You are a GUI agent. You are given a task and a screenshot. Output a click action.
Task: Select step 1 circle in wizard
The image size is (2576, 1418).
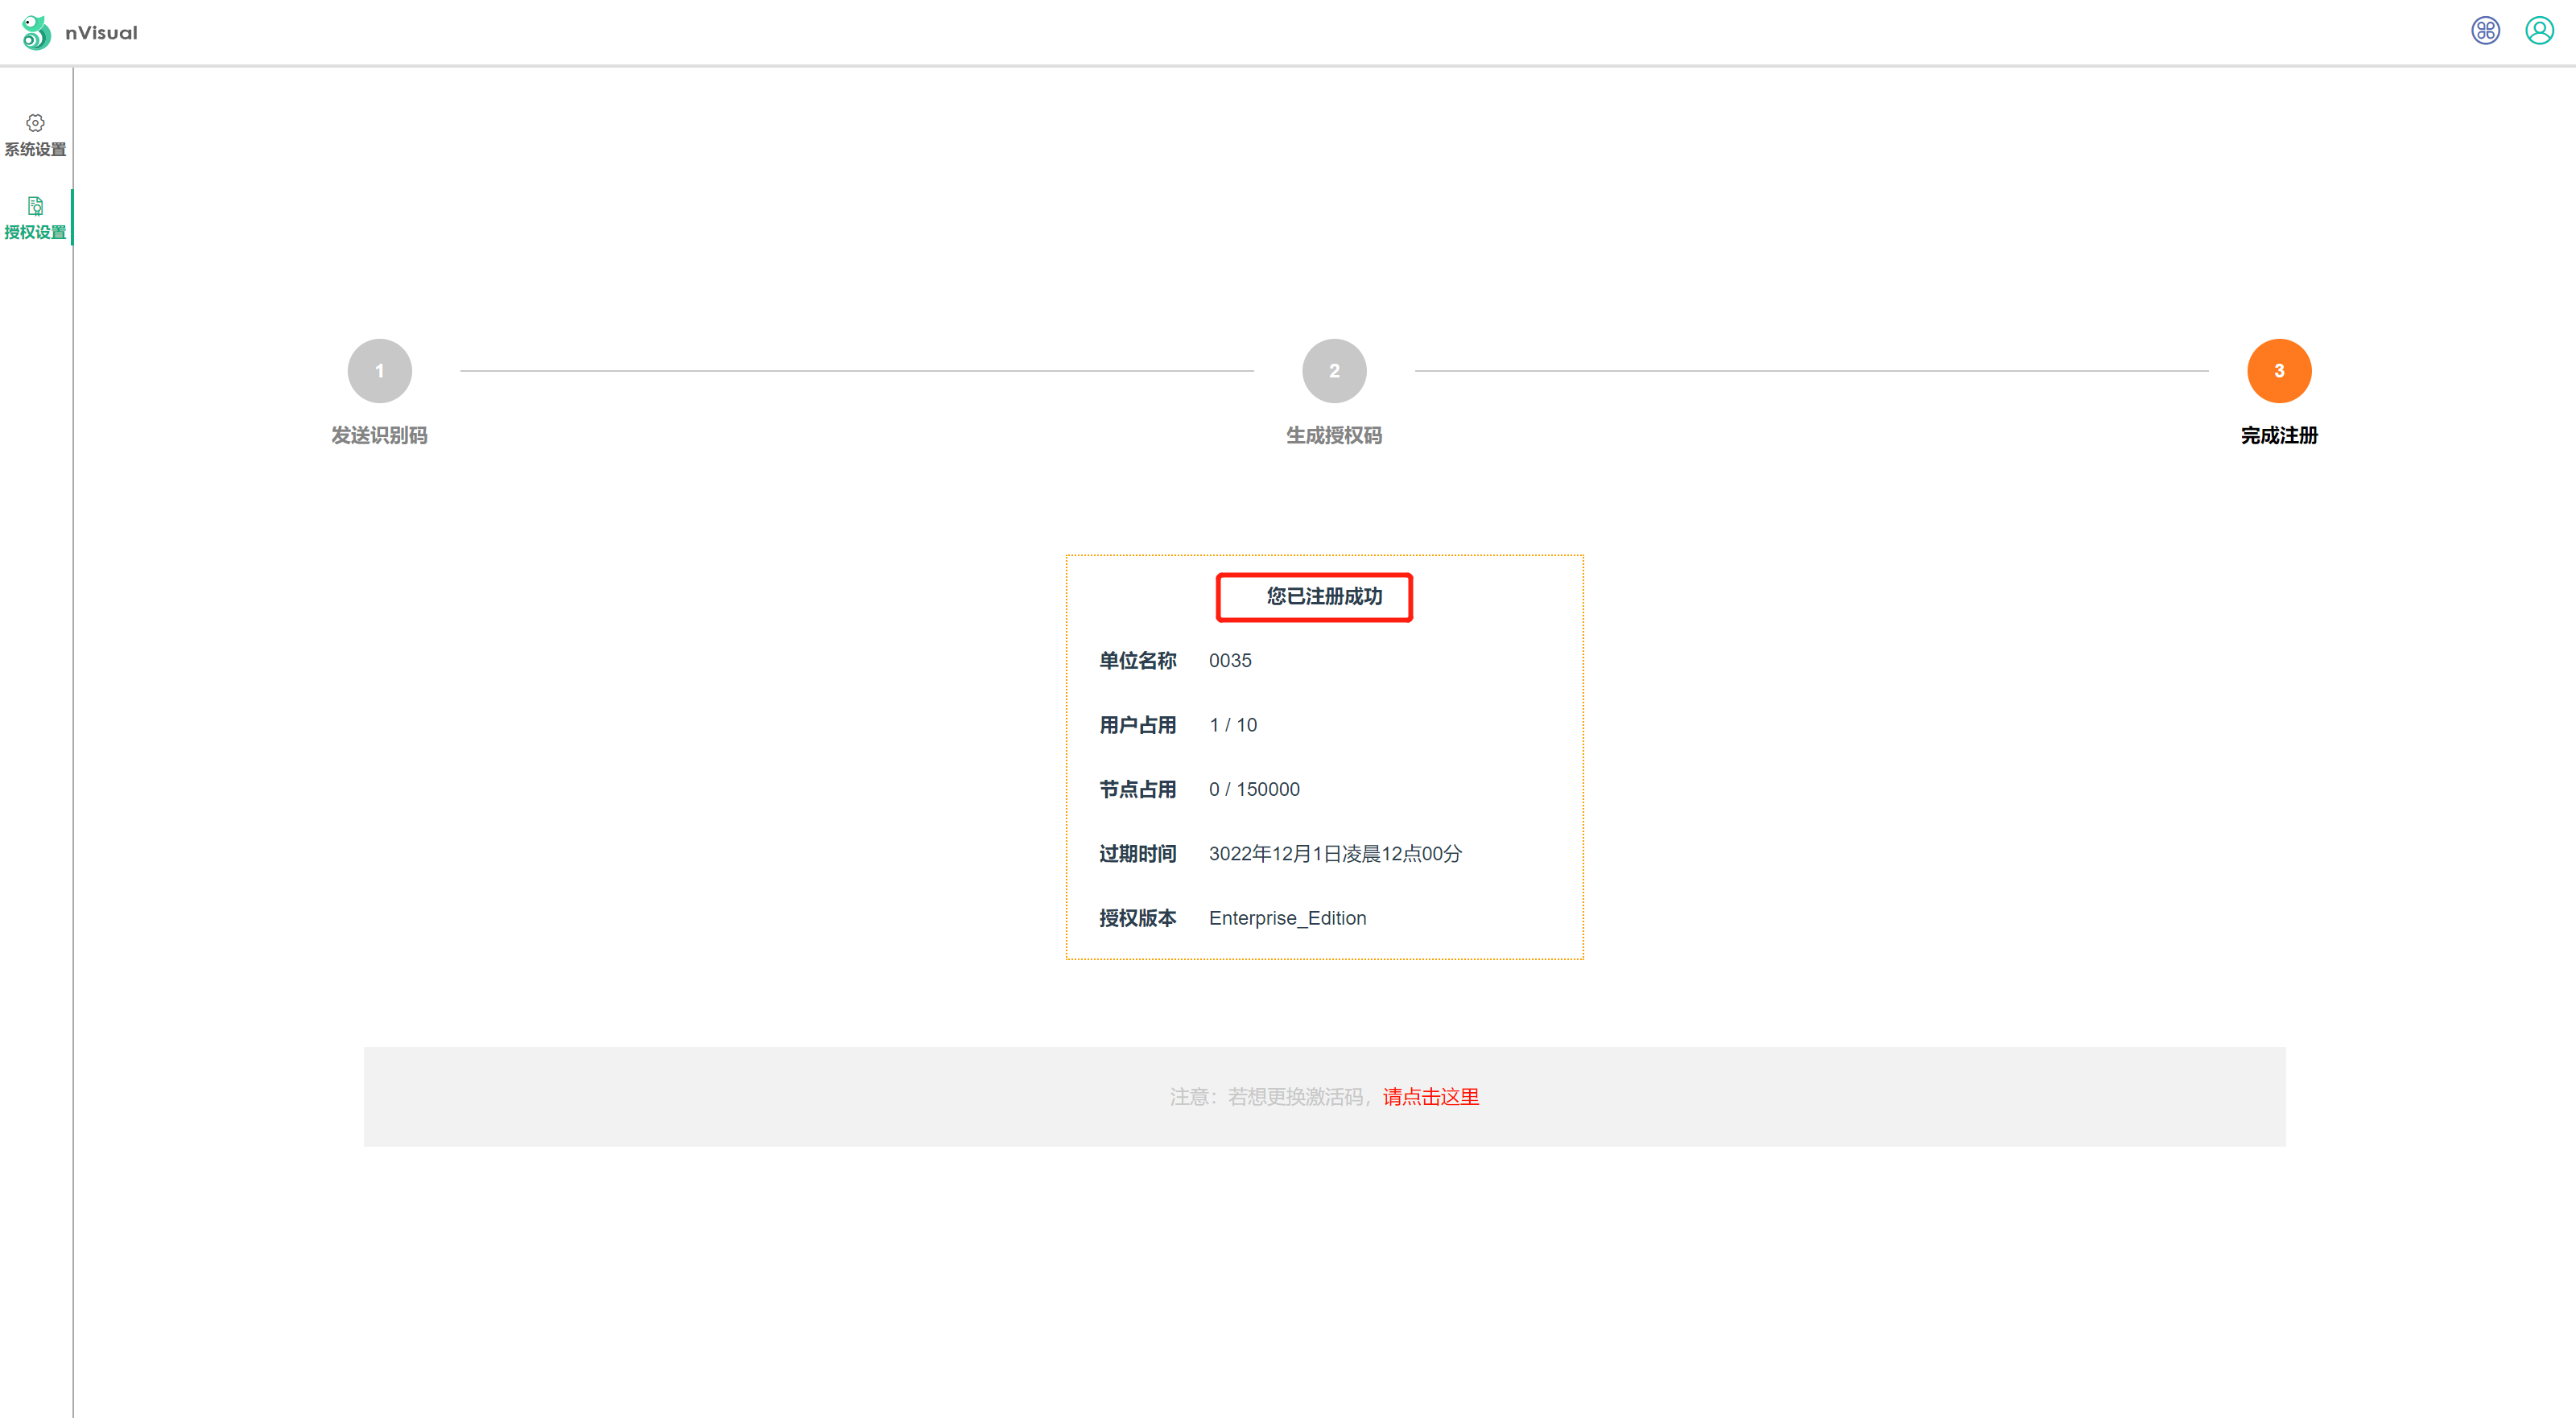point(379,371)
